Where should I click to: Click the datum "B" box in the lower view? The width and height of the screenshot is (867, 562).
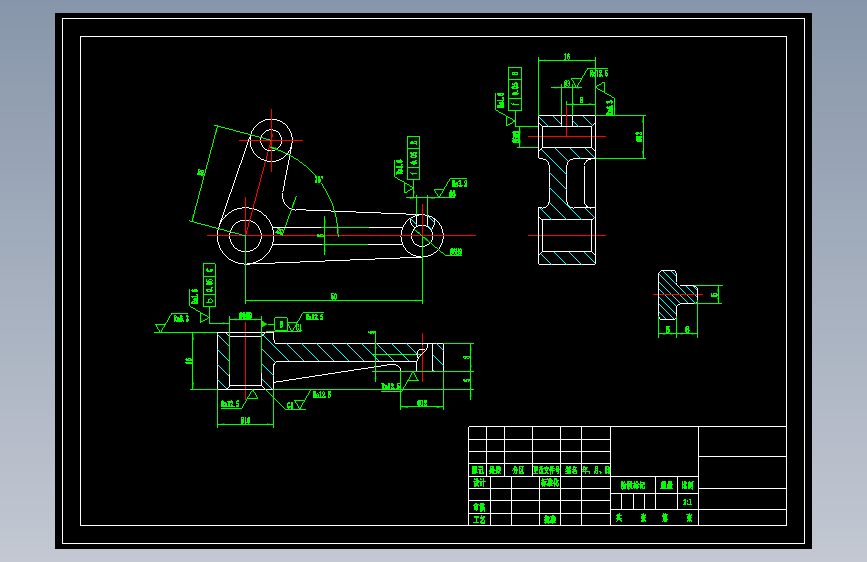click(x=281, y=324)
